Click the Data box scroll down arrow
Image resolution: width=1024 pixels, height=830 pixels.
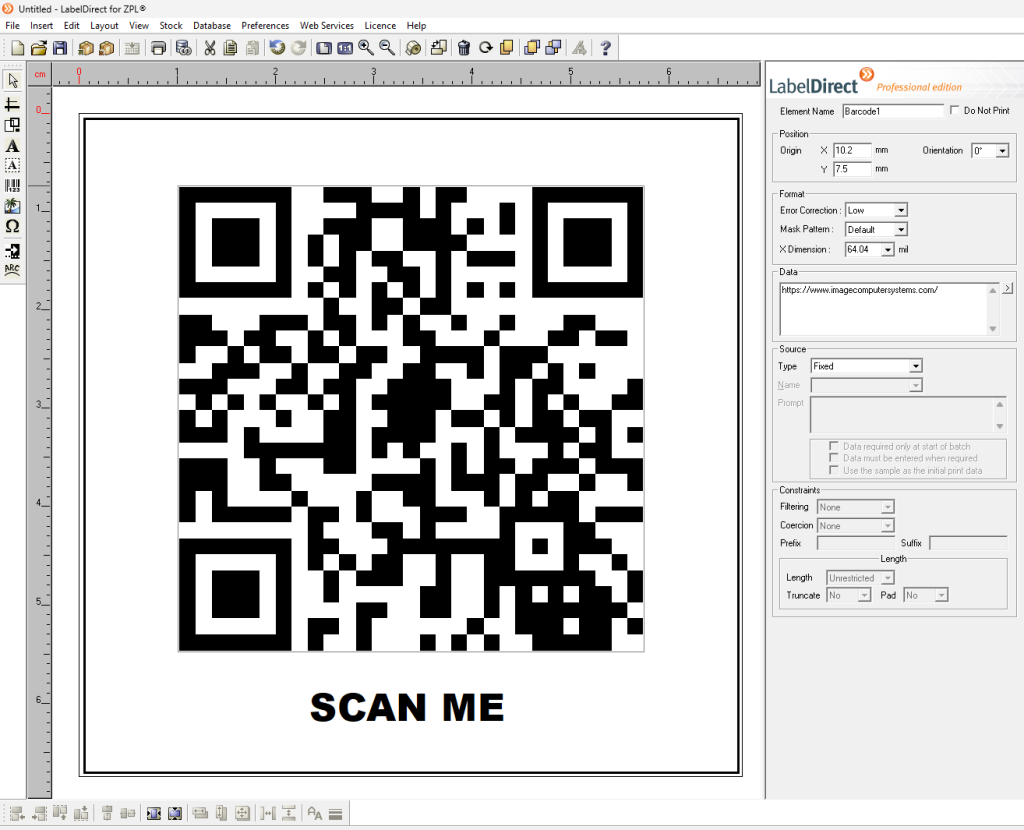(x=993, y=329)
